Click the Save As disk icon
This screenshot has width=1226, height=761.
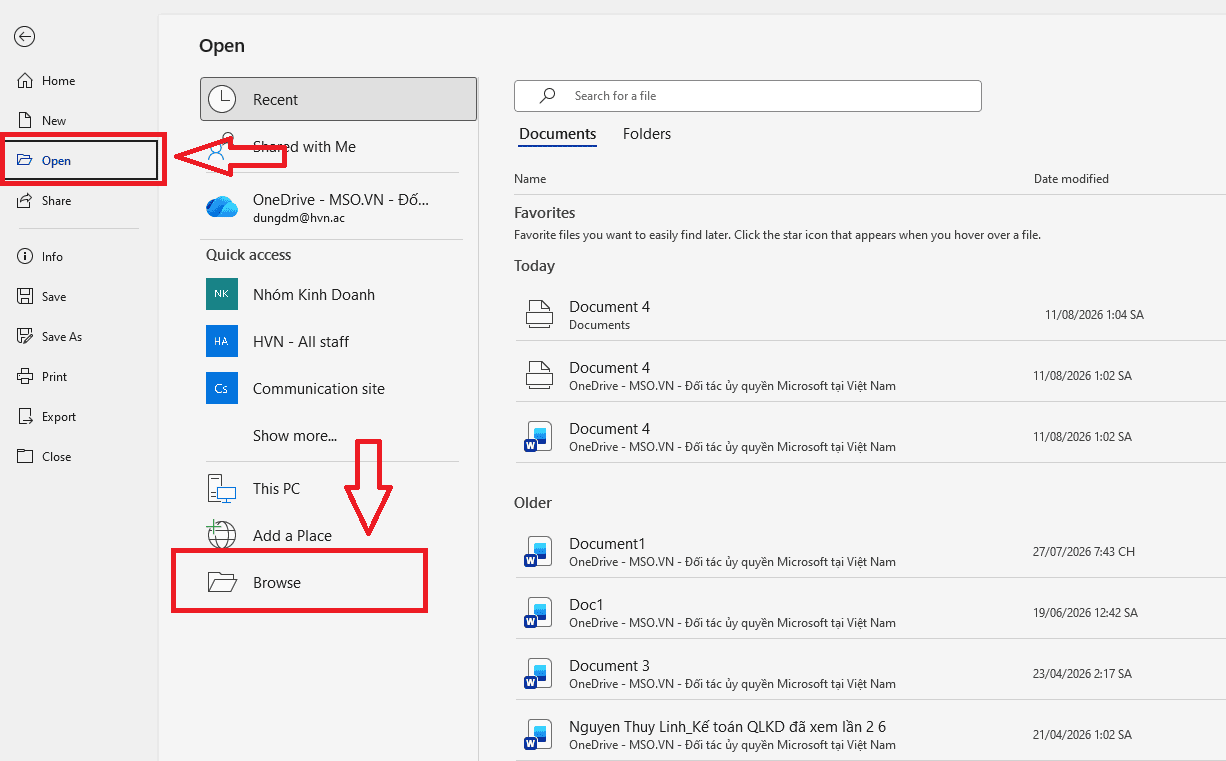[25, 337]
